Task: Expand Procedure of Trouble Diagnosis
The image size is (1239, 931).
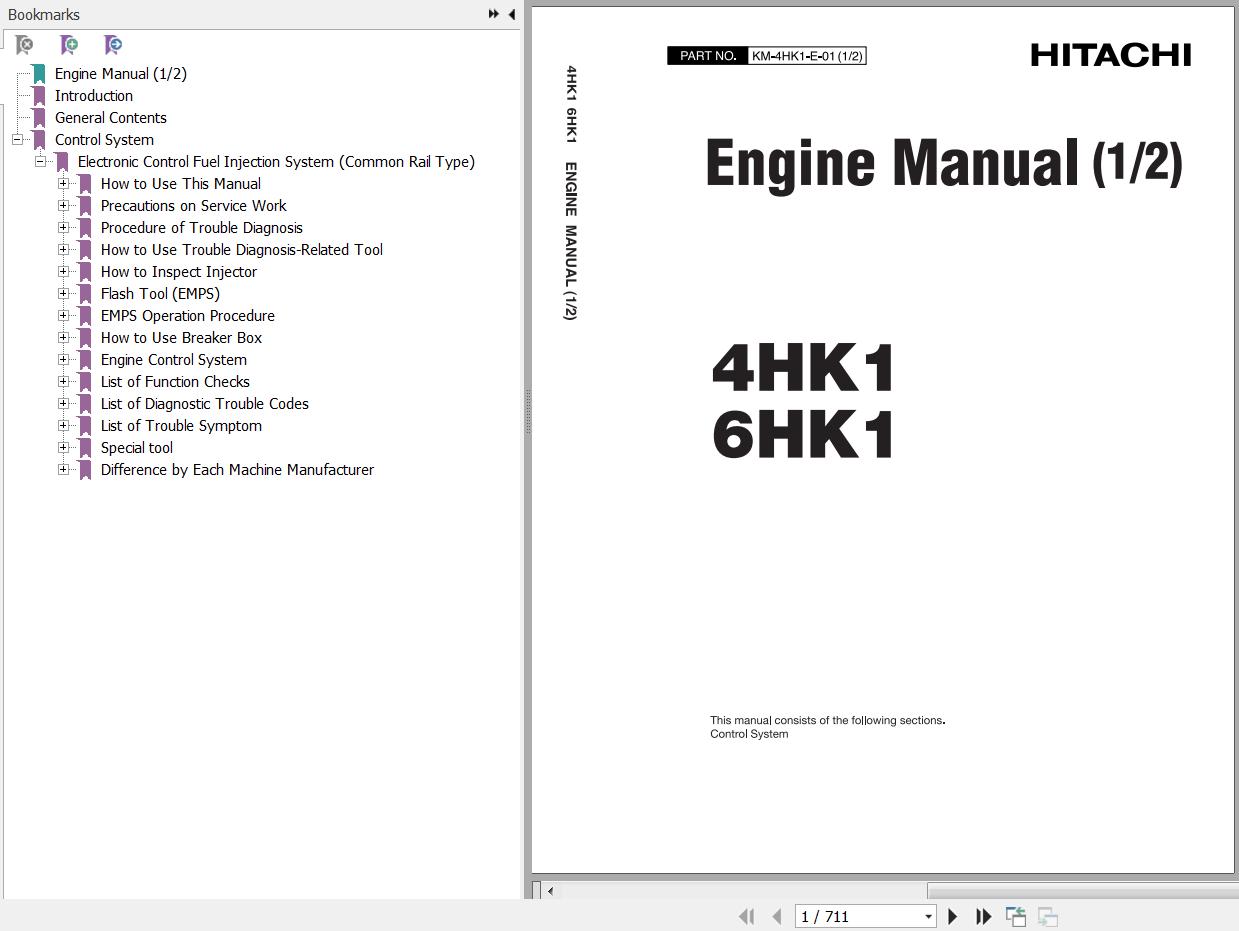Action: click(x=63, y=228)
